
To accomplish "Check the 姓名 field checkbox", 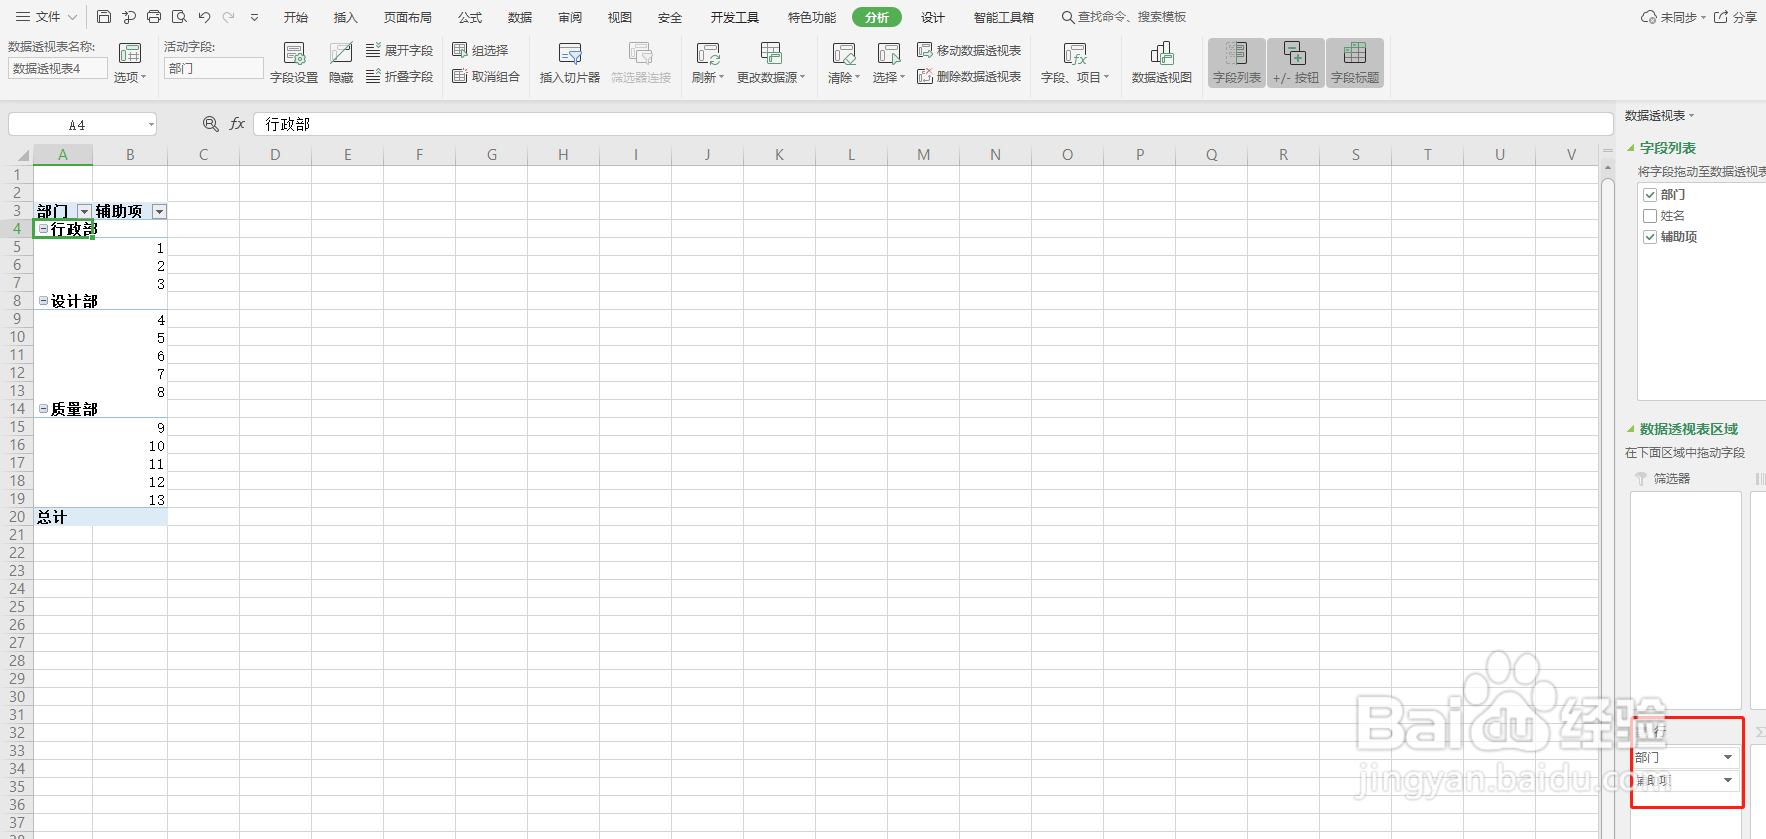I will tap(1650, 216).
